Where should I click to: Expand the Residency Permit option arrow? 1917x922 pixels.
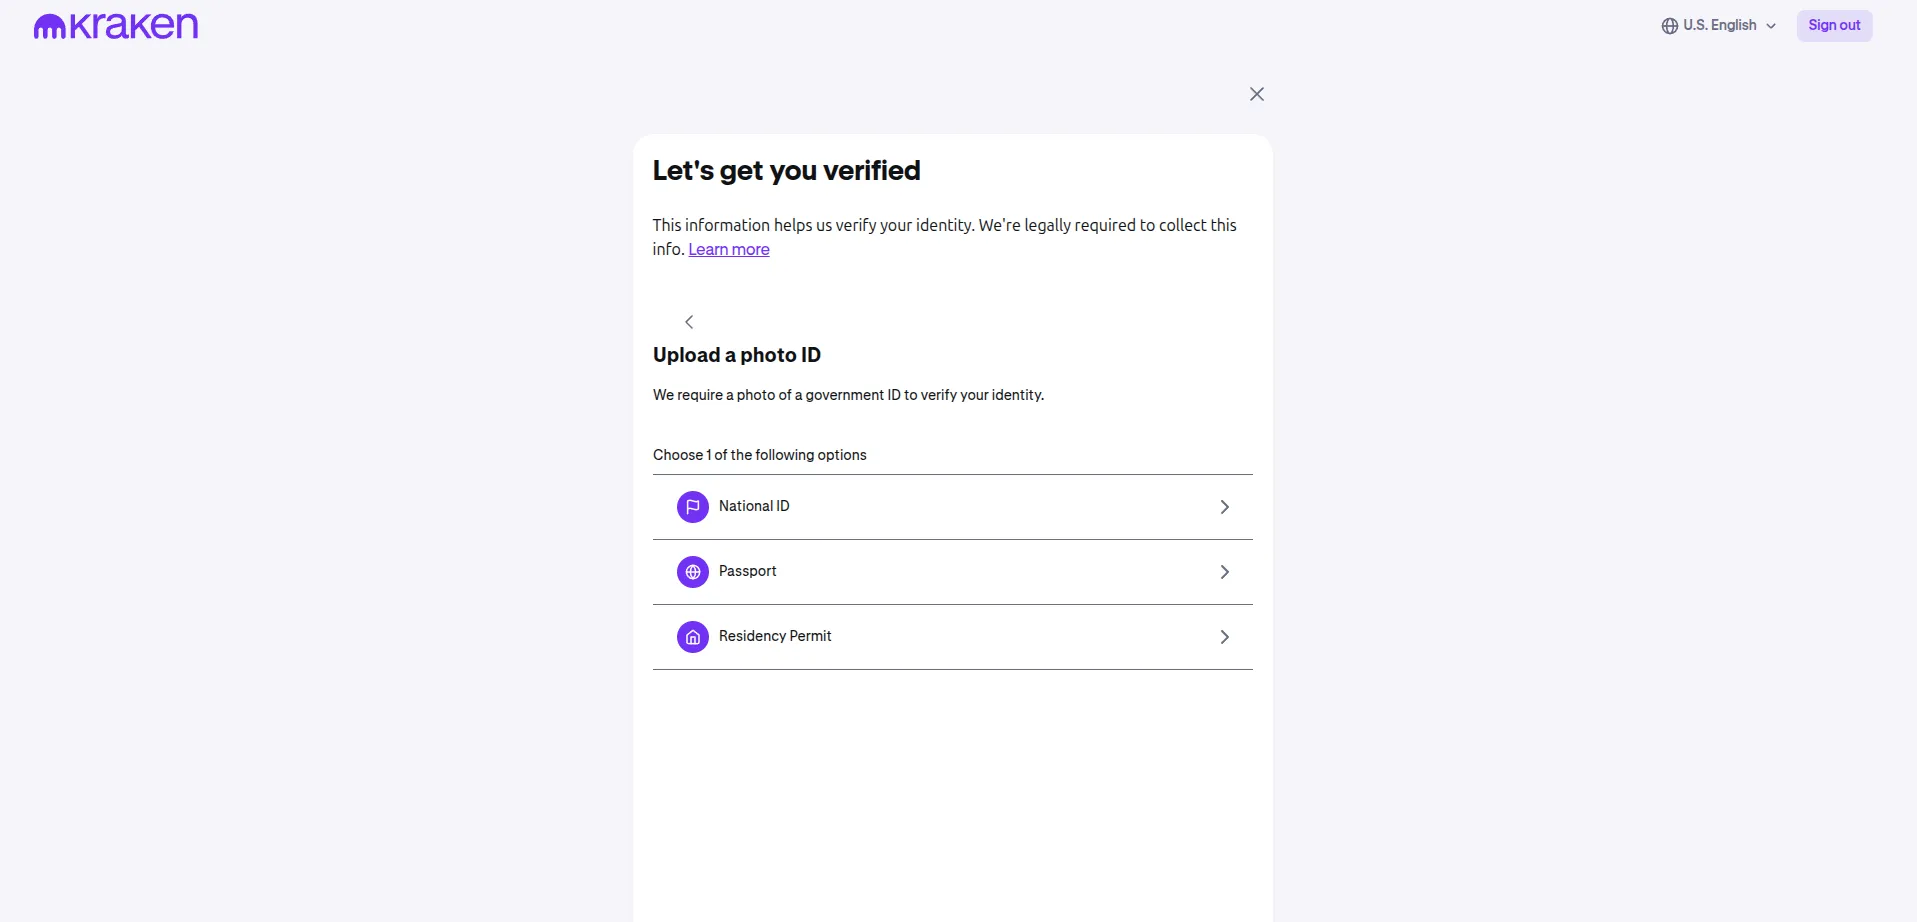(1224, 637)
